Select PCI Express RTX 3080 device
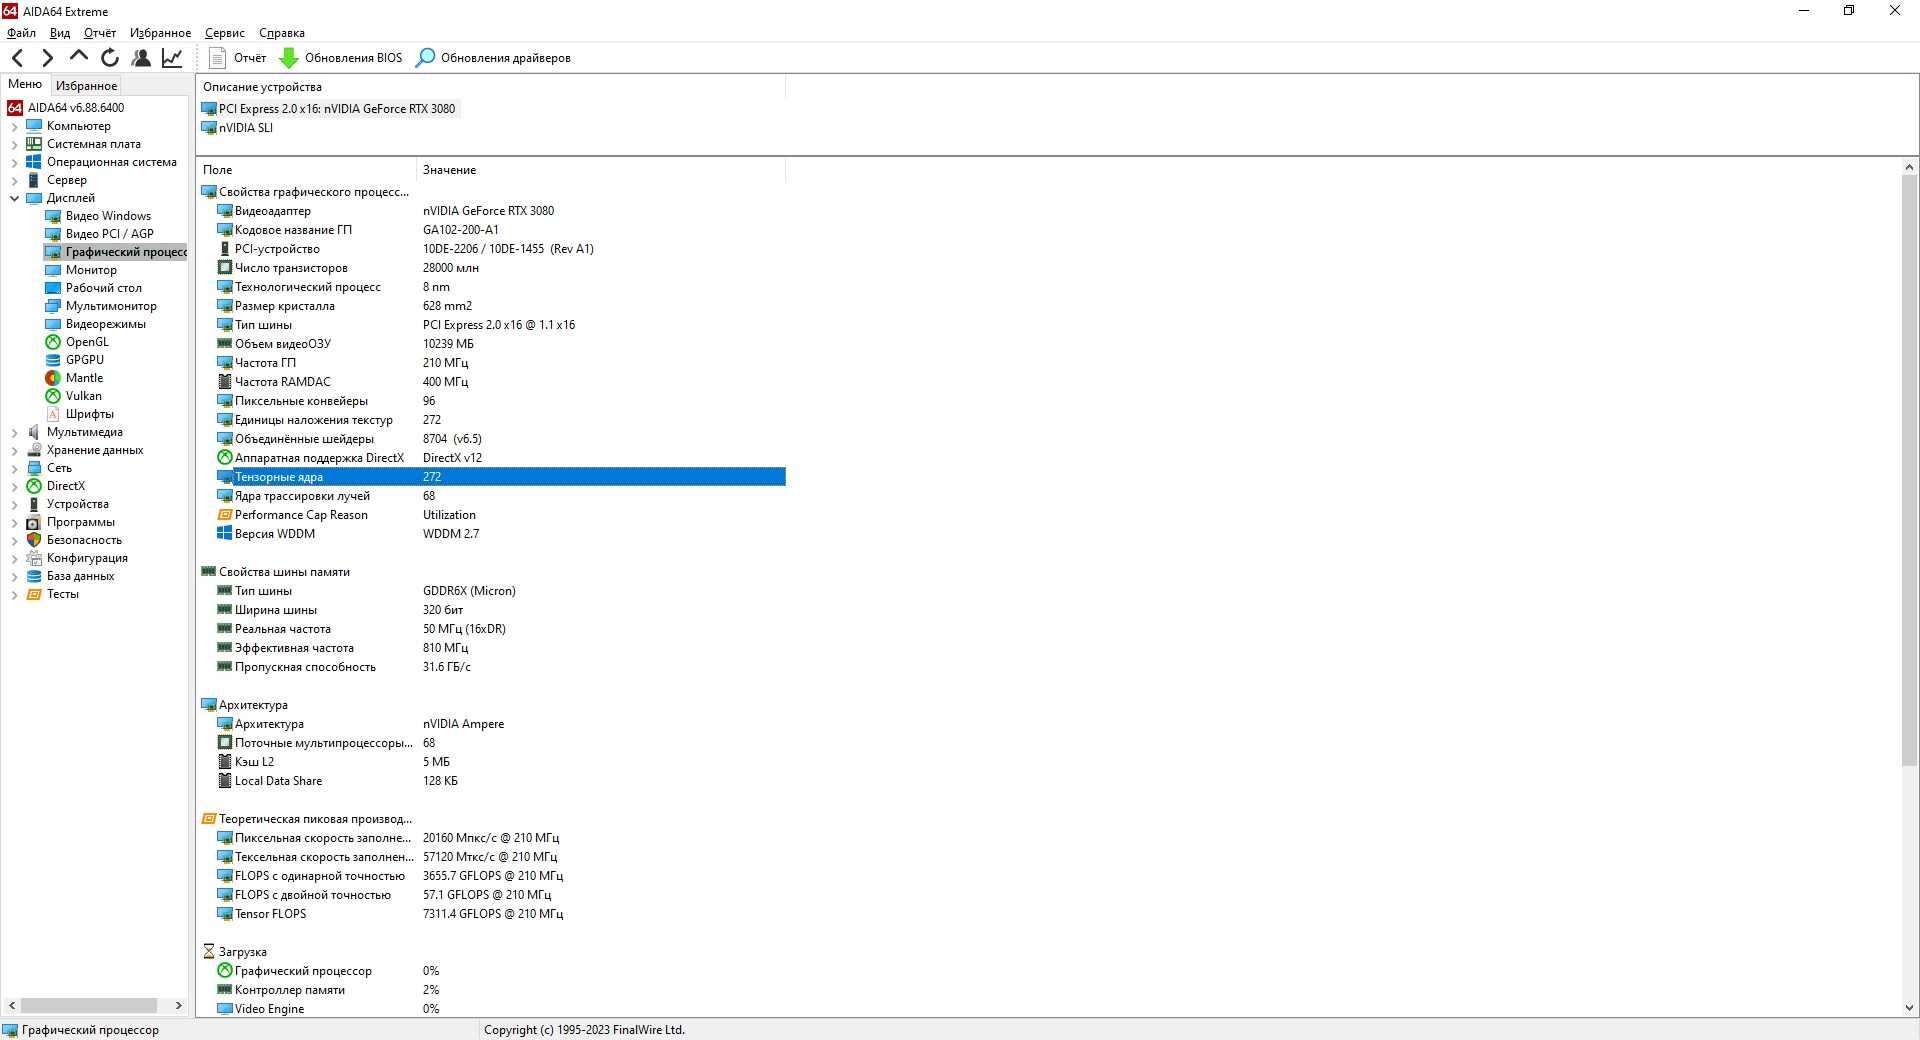The height and width of the screenshot is (1040, 1920). [x=329, y=109]
